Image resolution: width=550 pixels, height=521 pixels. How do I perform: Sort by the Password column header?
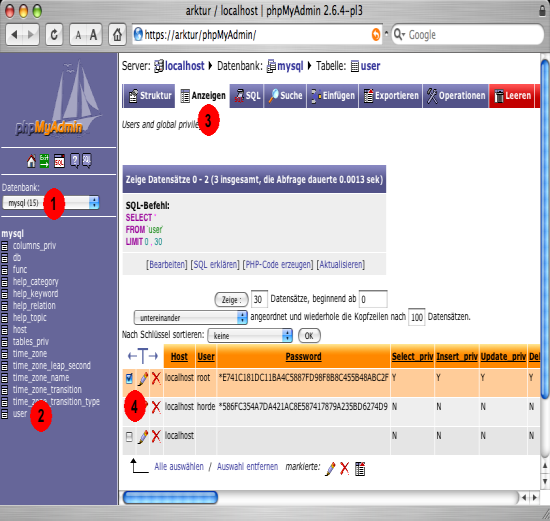[x=303, y=356]
